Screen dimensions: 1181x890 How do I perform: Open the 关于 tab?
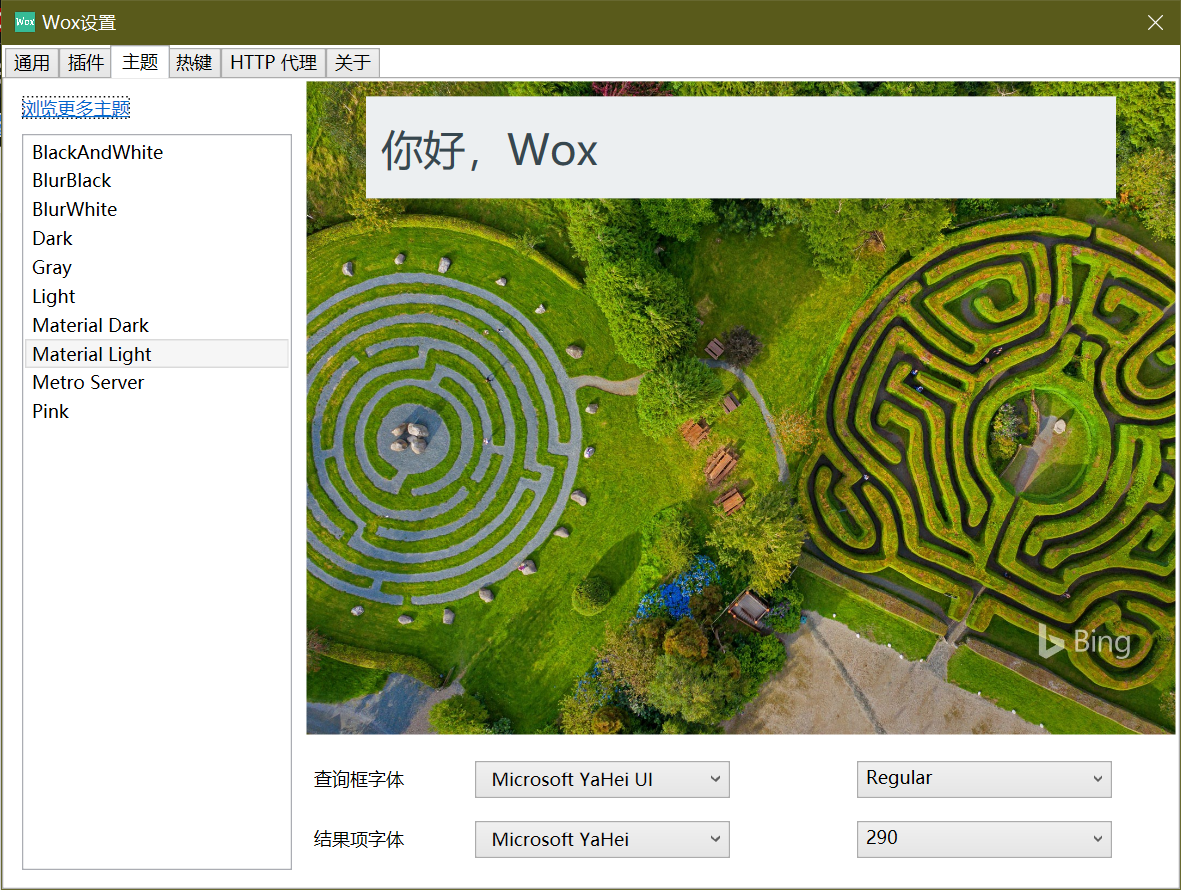click(352, 62)
